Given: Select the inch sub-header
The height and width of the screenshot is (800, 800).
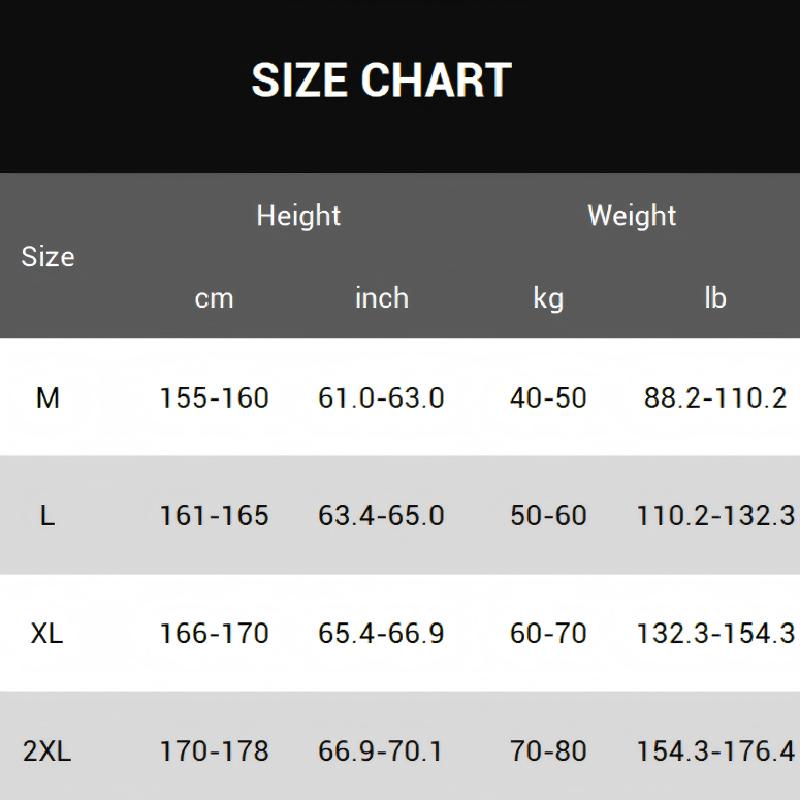Looking at the screenshot, I should pyautogui.click(x=381, y=298).
